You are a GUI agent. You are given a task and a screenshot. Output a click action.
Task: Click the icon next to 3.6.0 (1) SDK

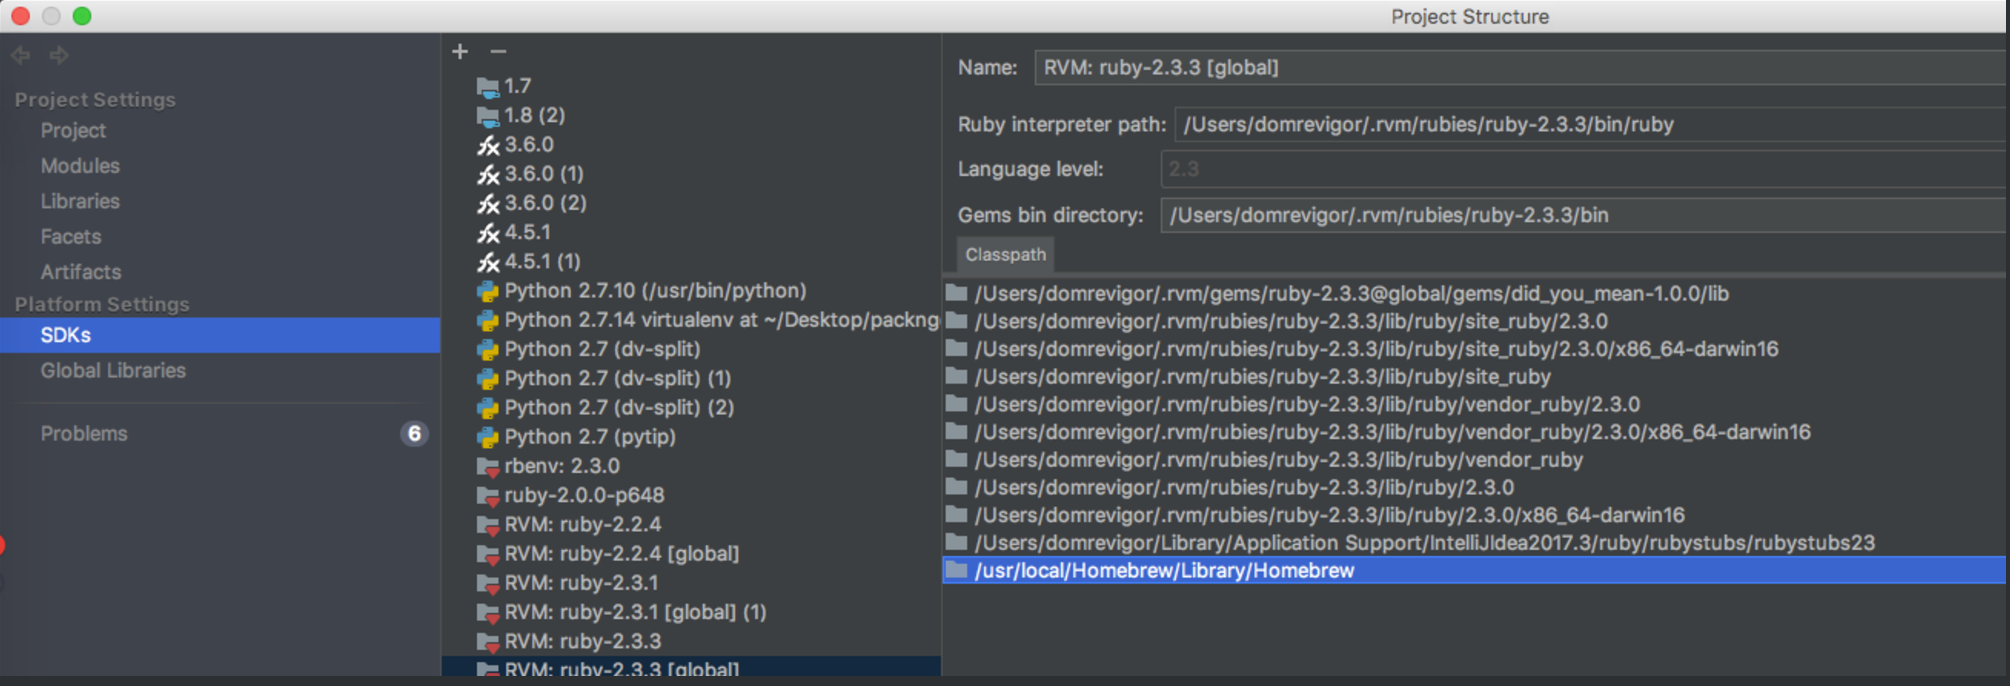(488, 174)
